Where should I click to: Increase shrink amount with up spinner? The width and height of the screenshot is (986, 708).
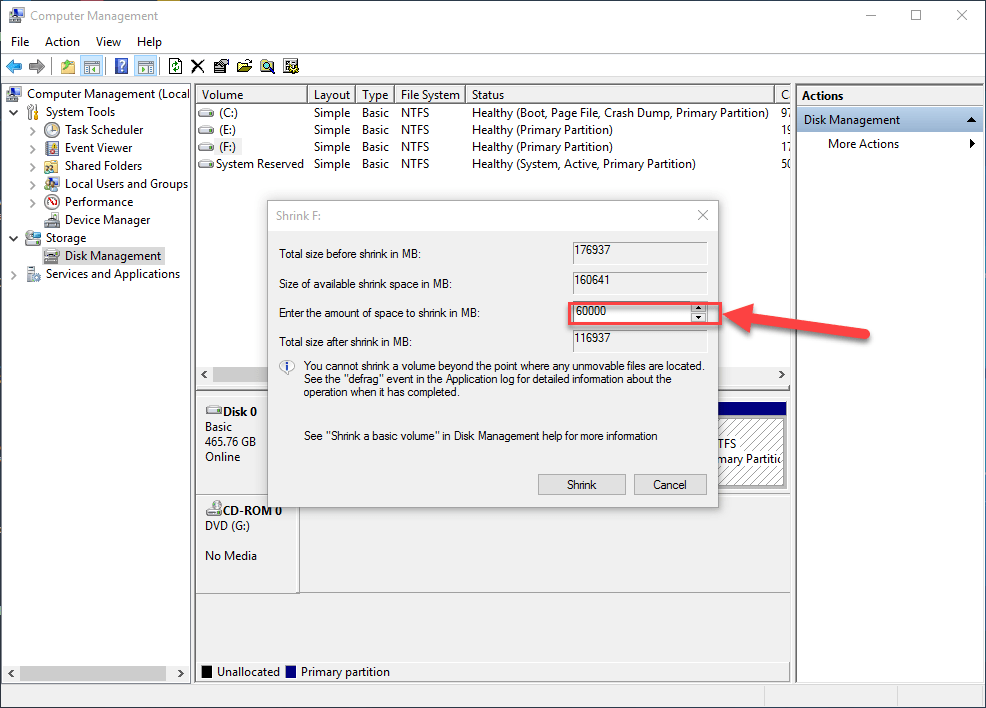point(699,307)
